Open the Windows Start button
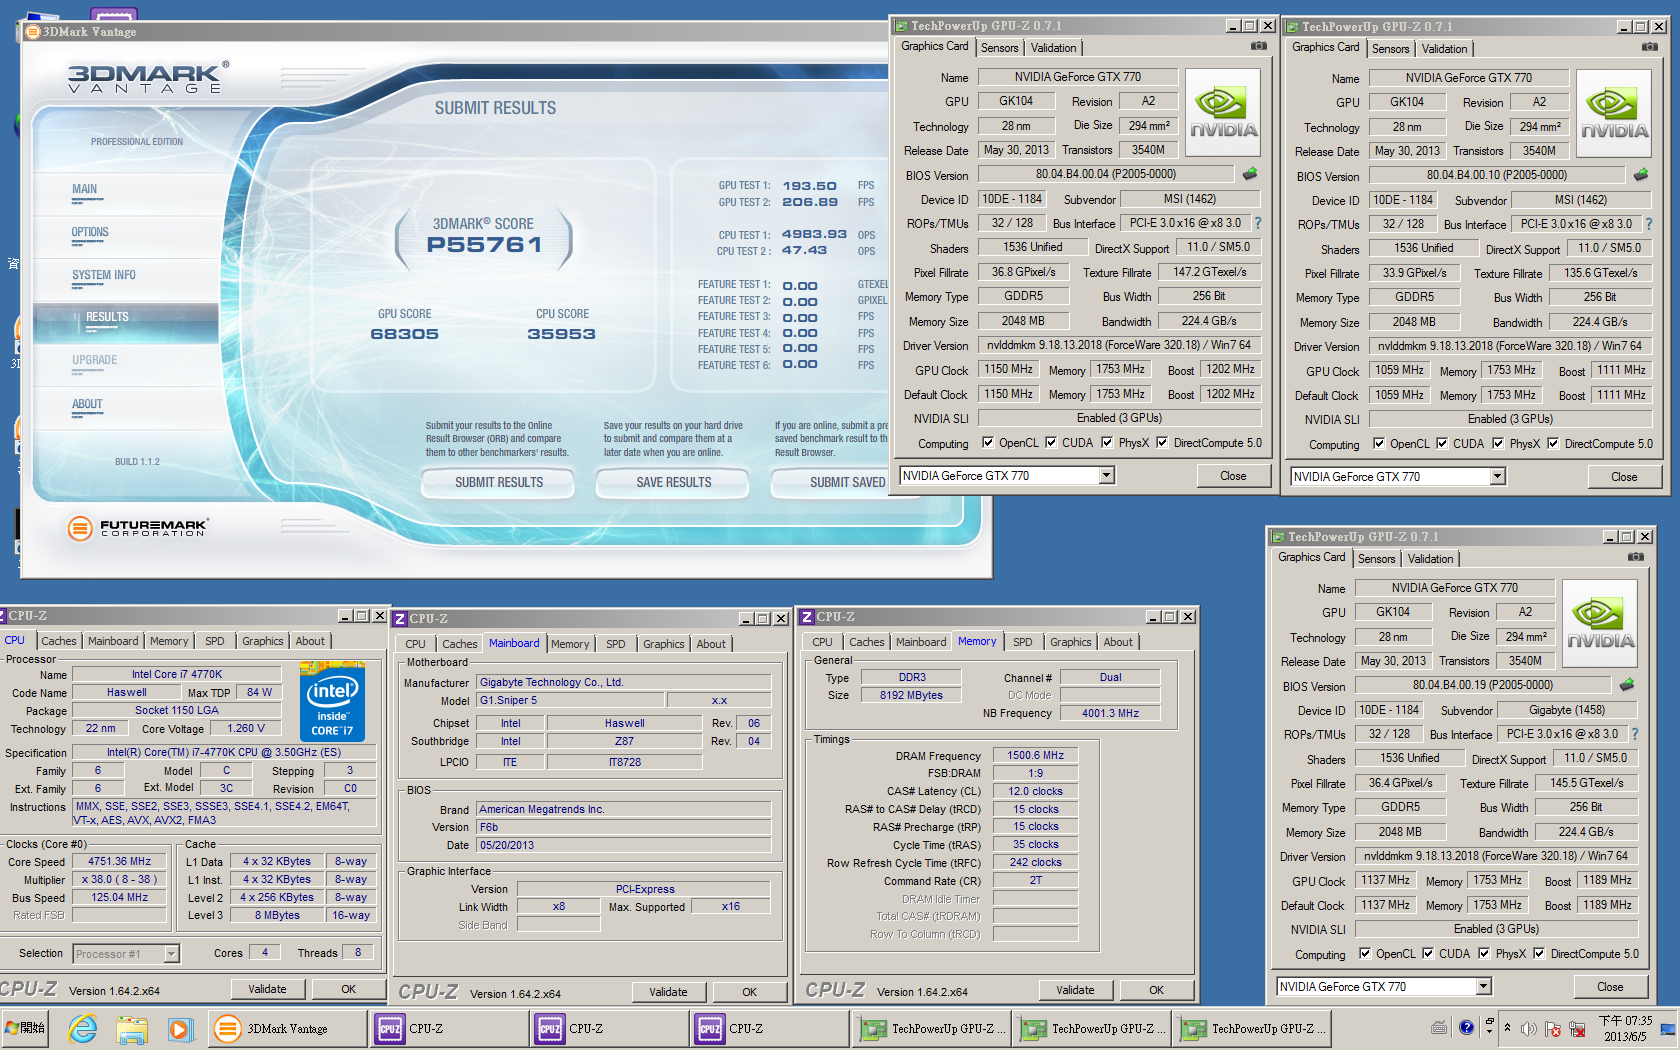Viewport: 1680px width, 1050px height. [26, 1028]
